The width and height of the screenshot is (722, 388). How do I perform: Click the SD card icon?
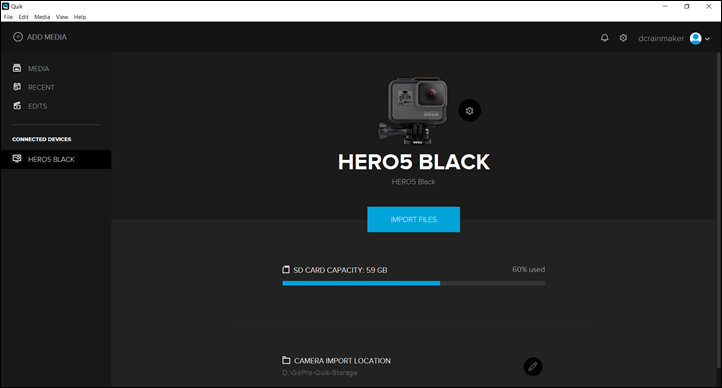pyautogui.click(x=286, y=270)
